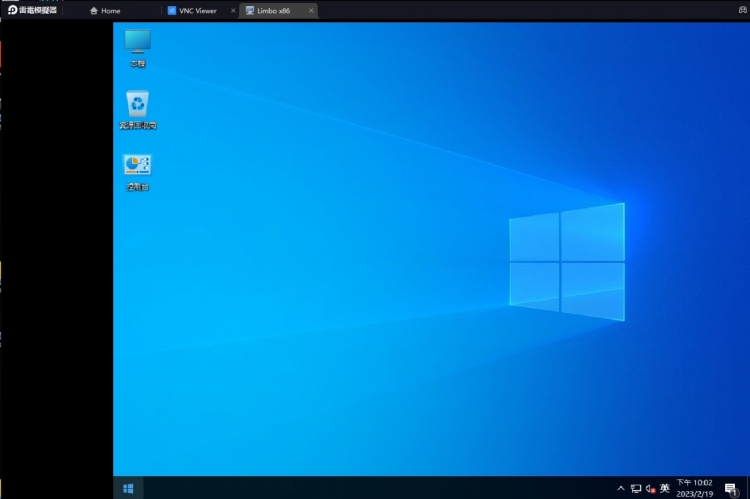Select the Recycle Bin desktop icon

pos(138,110)
